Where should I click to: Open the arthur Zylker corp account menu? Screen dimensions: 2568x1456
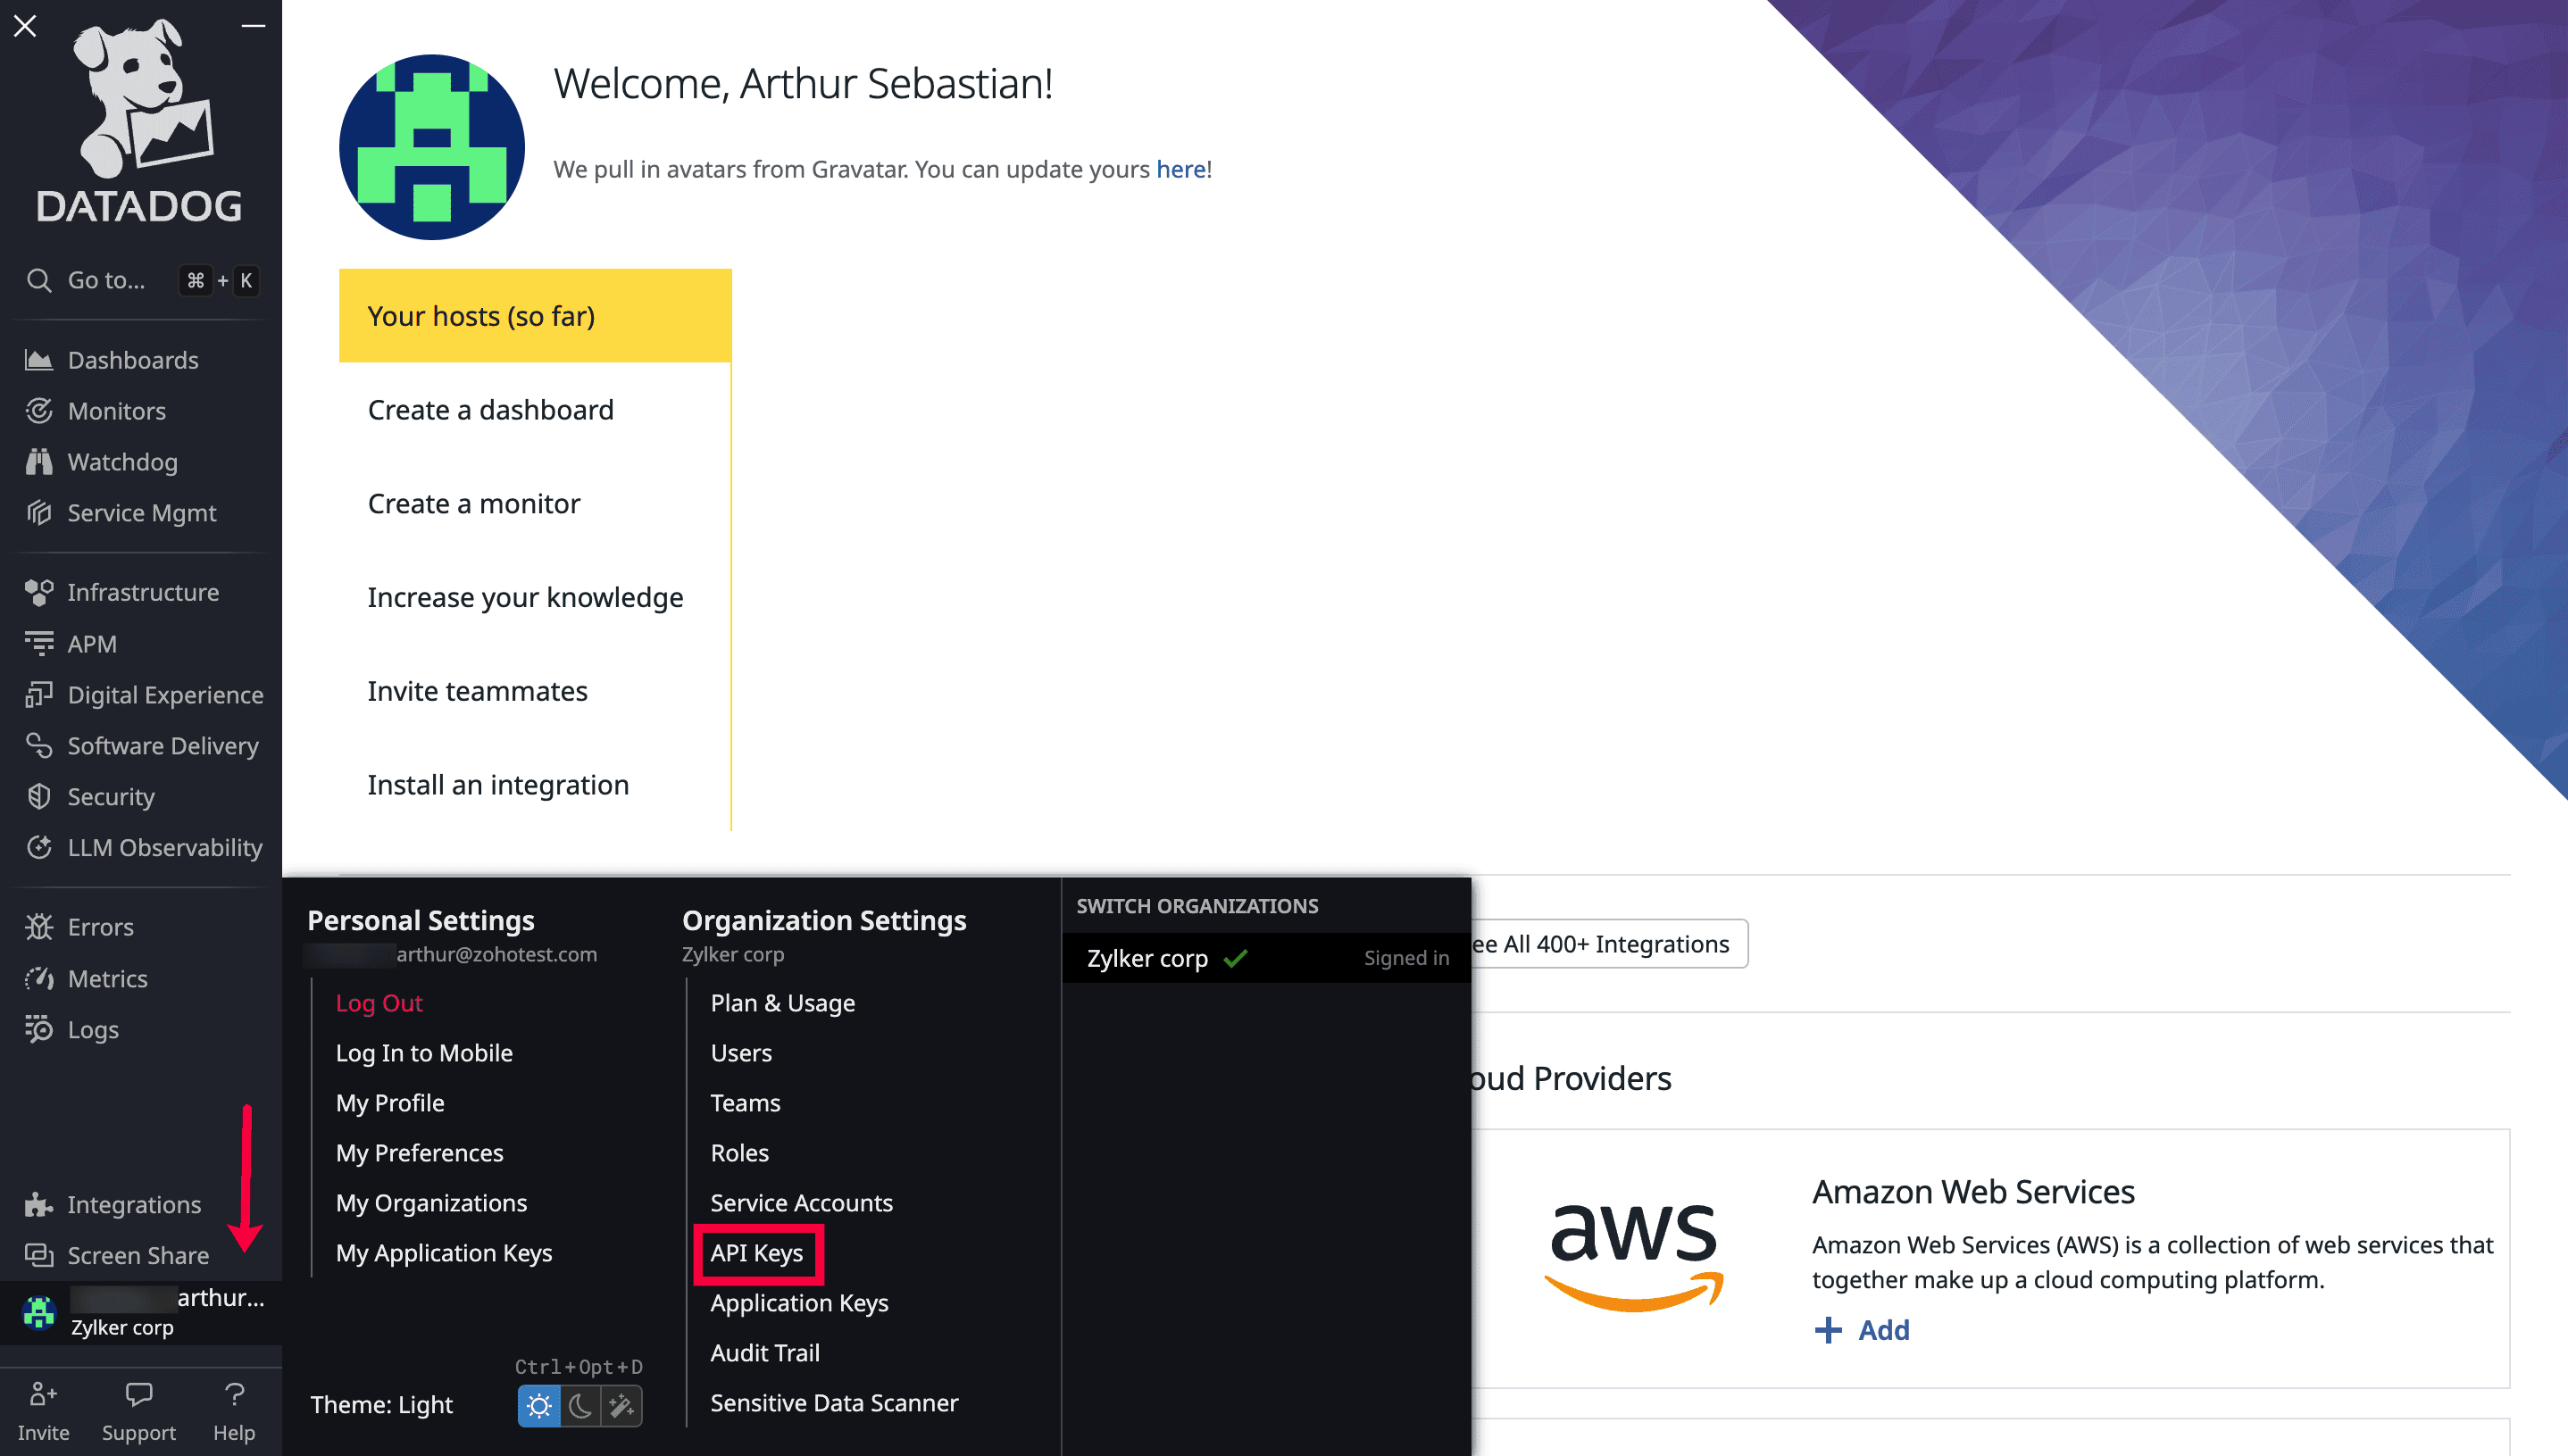(140, 1311)
